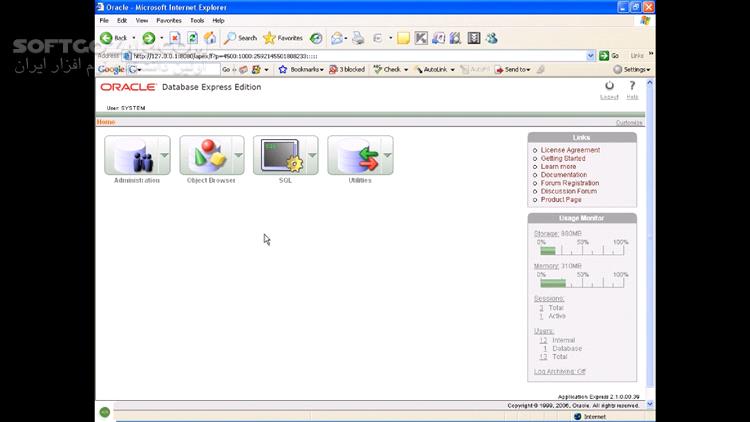750x422 pixels.
Task: Click the Check spelling button
Action: [x=390, y=69]
